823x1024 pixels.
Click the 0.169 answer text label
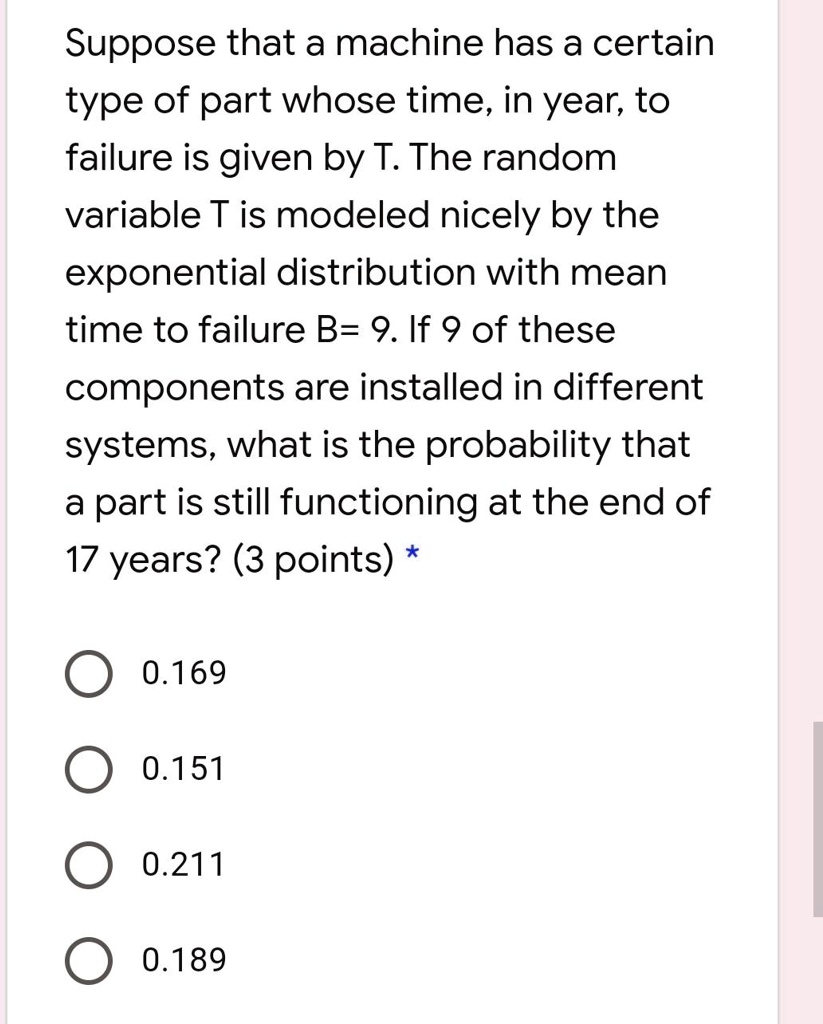(183, 673)
